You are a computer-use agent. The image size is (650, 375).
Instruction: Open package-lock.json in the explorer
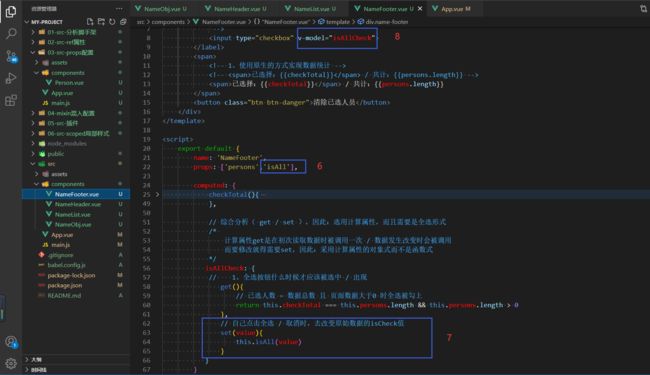click(77, 275)
